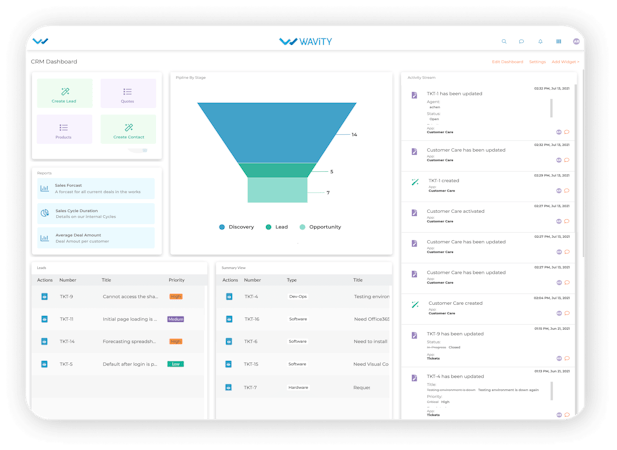Image resolution: width=617 pixels, height=450 pixels.
Task: Open action icon for TKT-9 lead
Action: [x=44, y=297]
